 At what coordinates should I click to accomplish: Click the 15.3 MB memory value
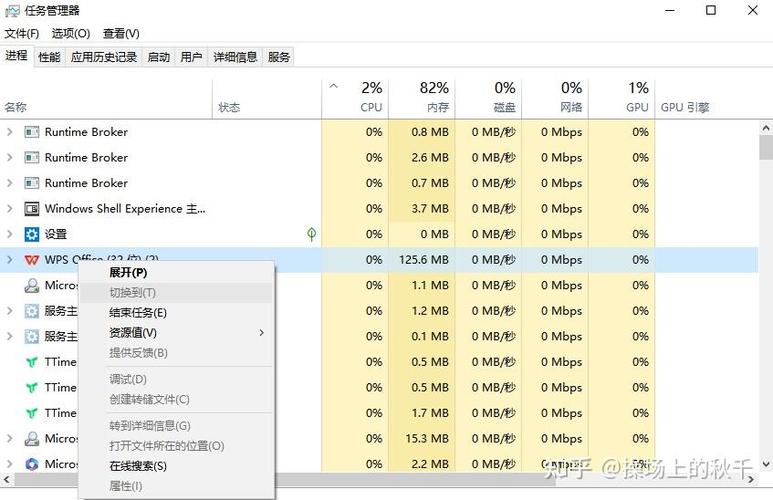coord(427,439)
